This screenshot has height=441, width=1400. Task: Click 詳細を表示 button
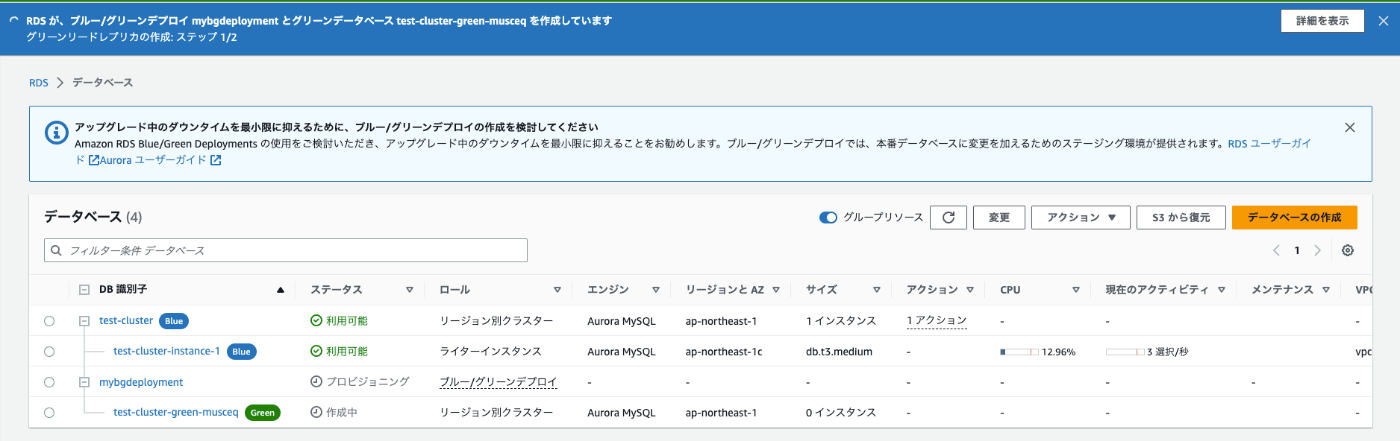[1322, 21]
